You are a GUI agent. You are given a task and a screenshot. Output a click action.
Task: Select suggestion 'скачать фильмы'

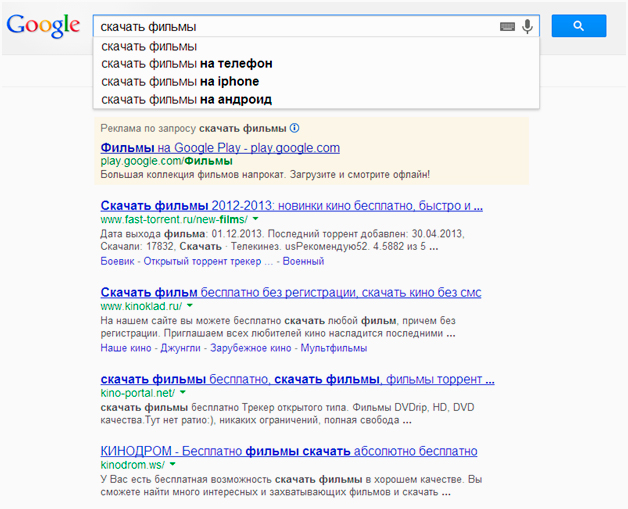click(x=316, y=46)
